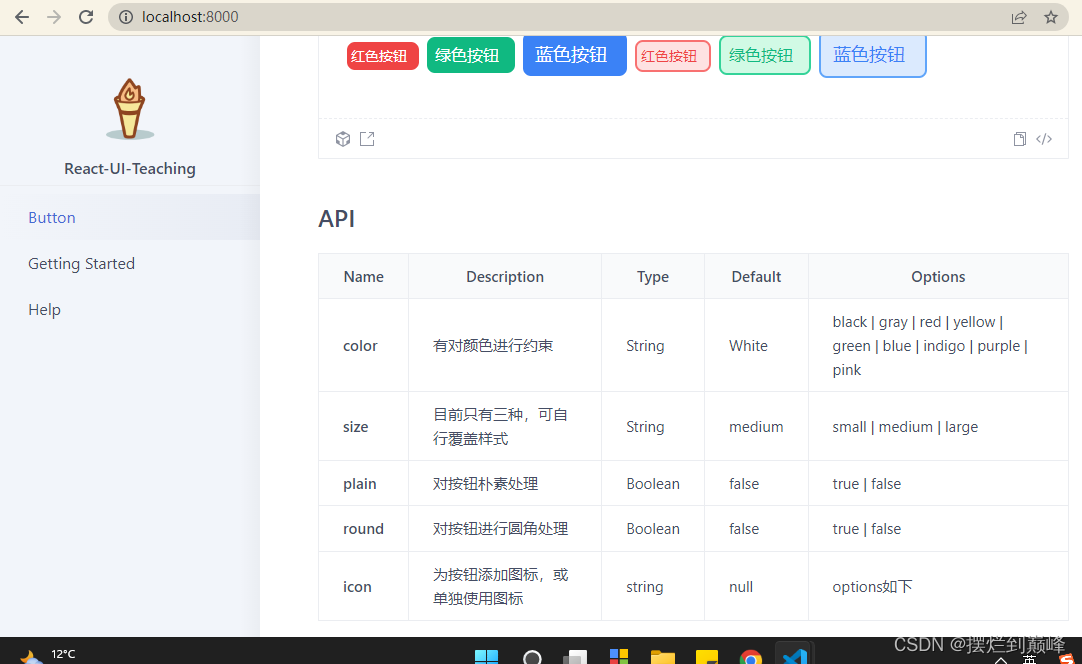Select Button in the sidebar navigation

51,217
